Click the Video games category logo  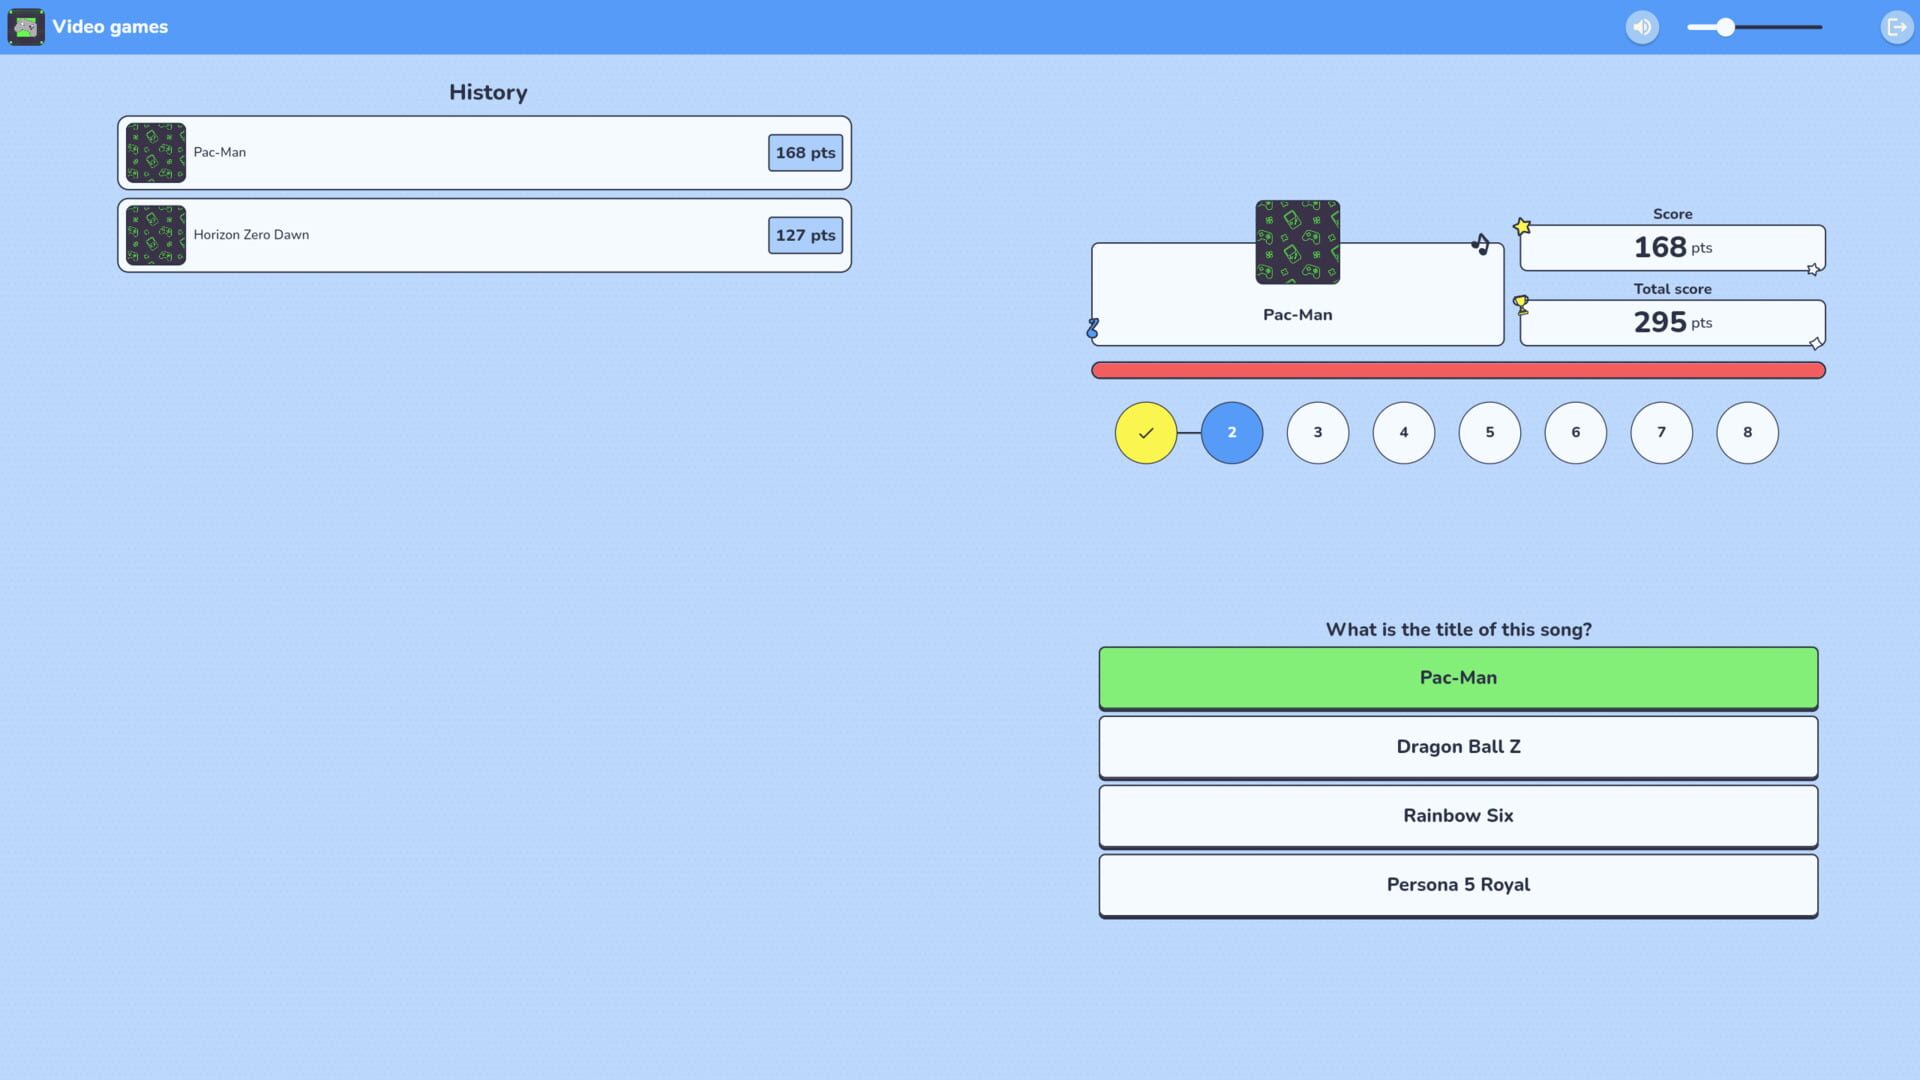click(x=26, y=27)
